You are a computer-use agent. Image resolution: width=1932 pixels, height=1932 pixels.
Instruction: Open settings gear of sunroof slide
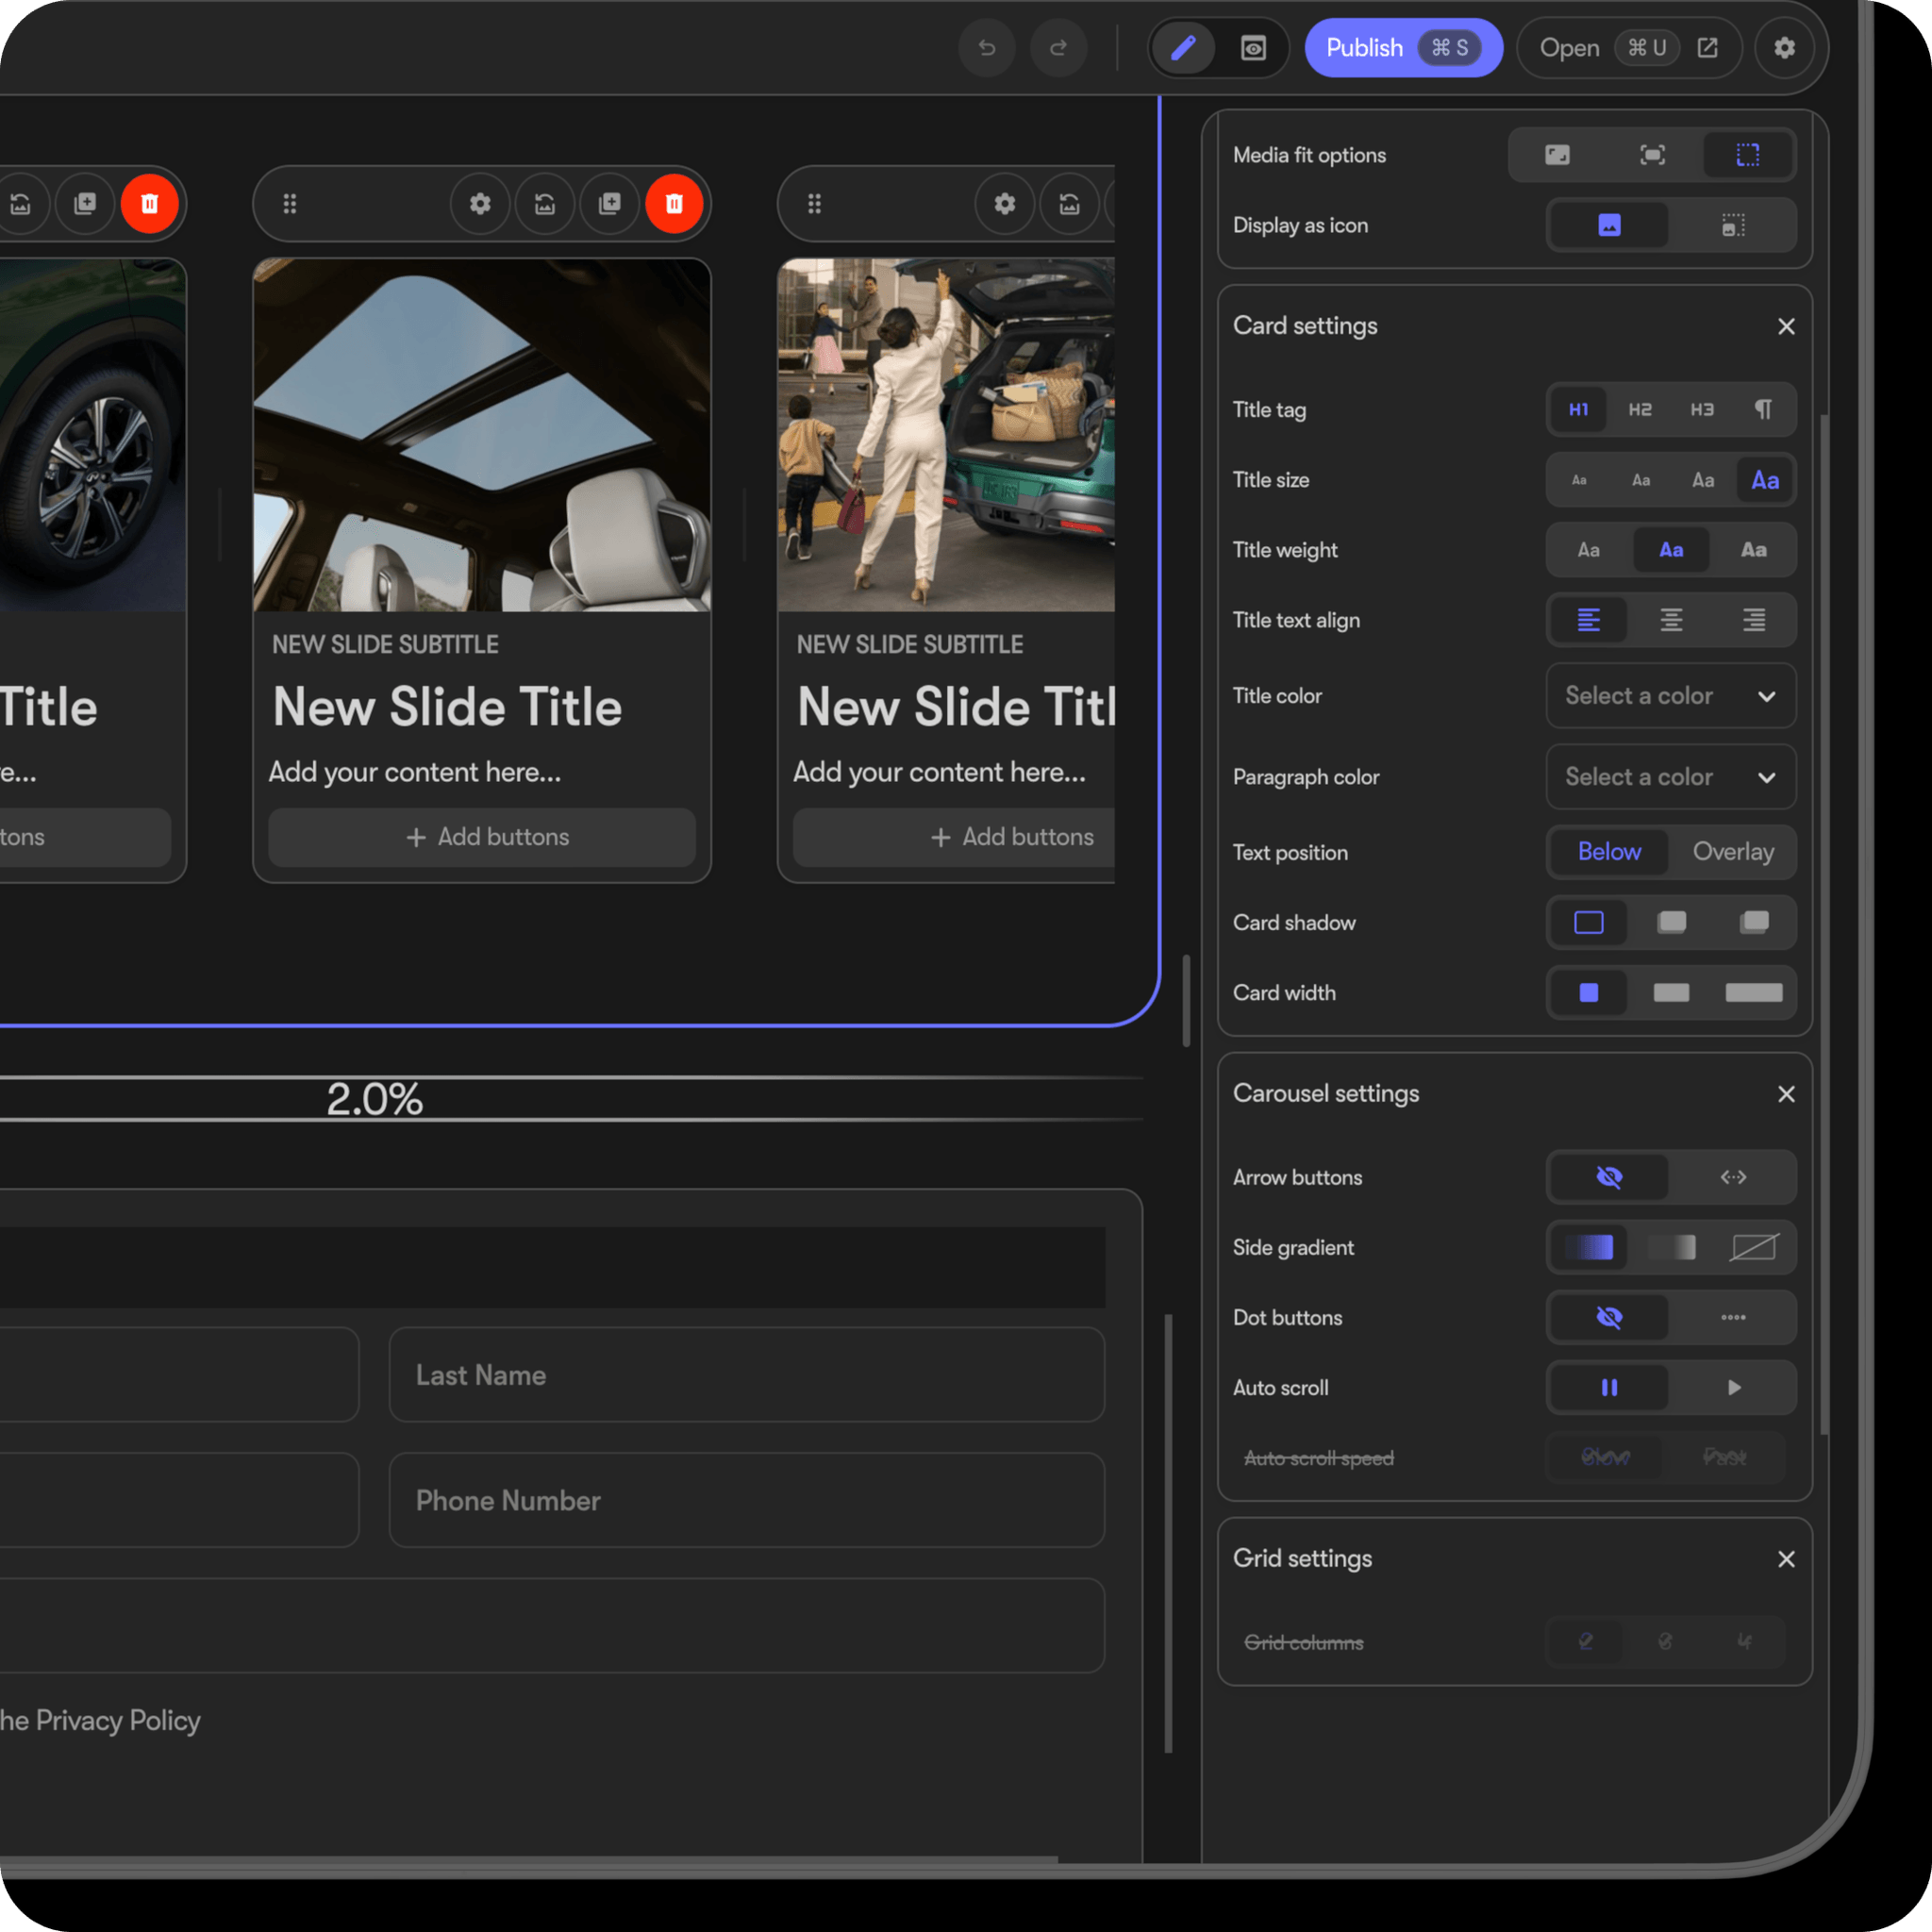click(480, 204)
